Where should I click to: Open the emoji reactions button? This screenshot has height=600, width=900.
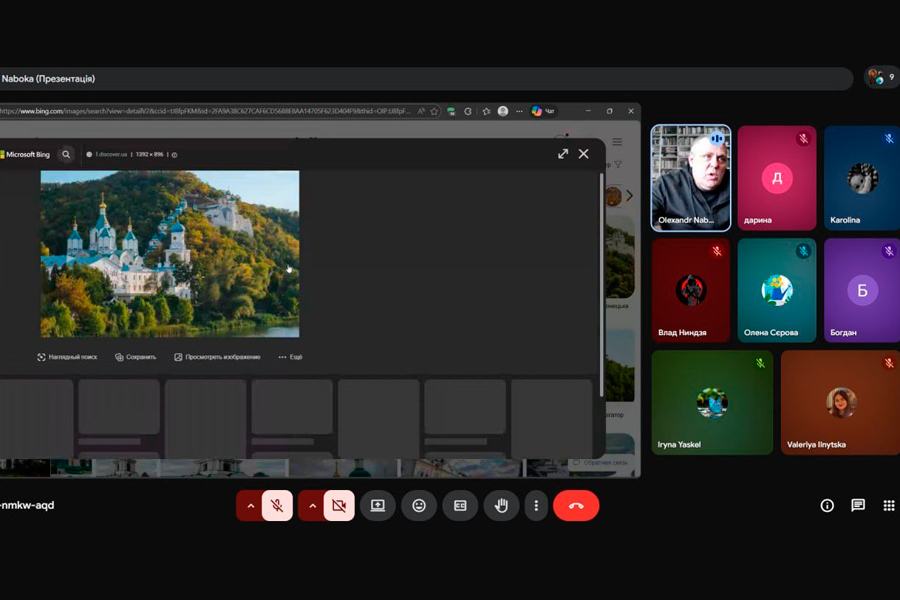(419, 506)
